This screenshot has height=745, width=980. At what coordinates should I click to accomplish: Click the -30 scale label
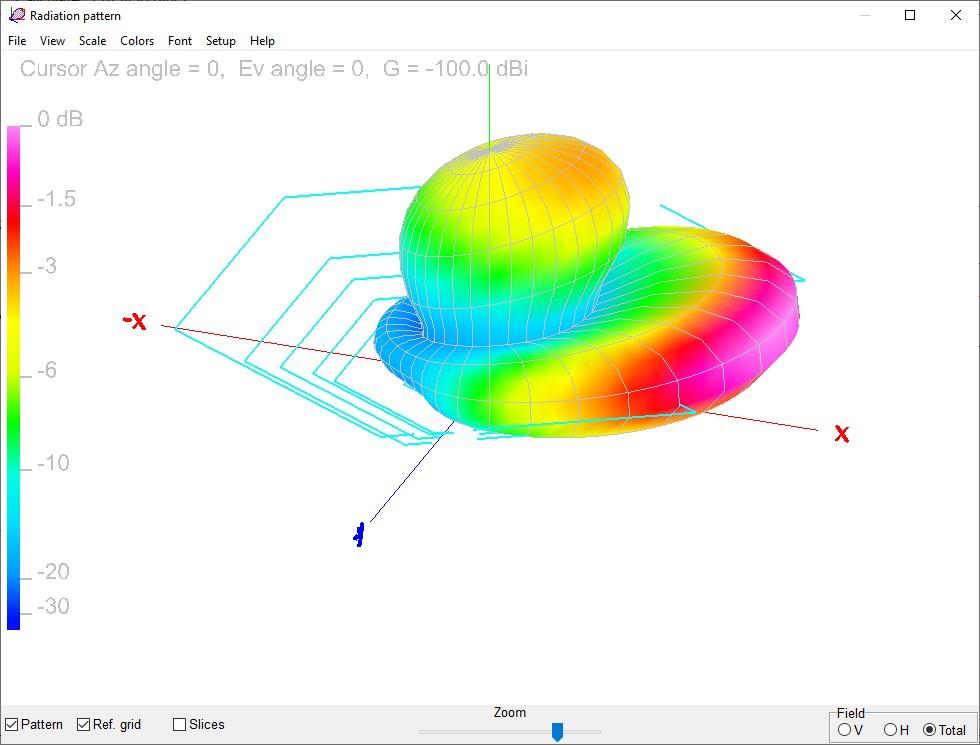point(53,606)
